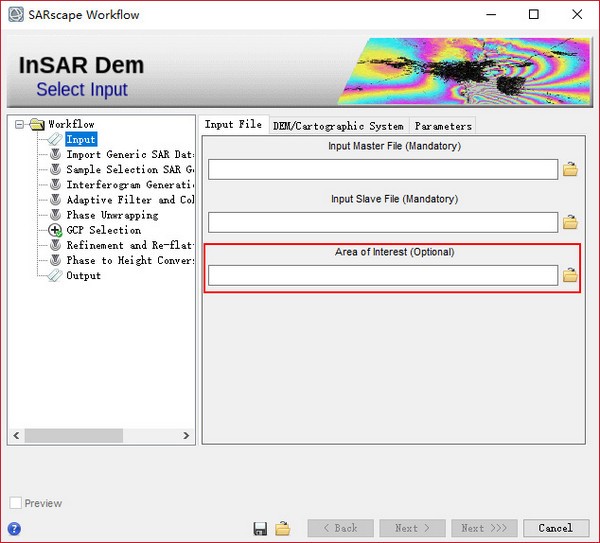Screen dimensions: 600x543
Task: Click the Input Master File text field
Action: [383, 169]
